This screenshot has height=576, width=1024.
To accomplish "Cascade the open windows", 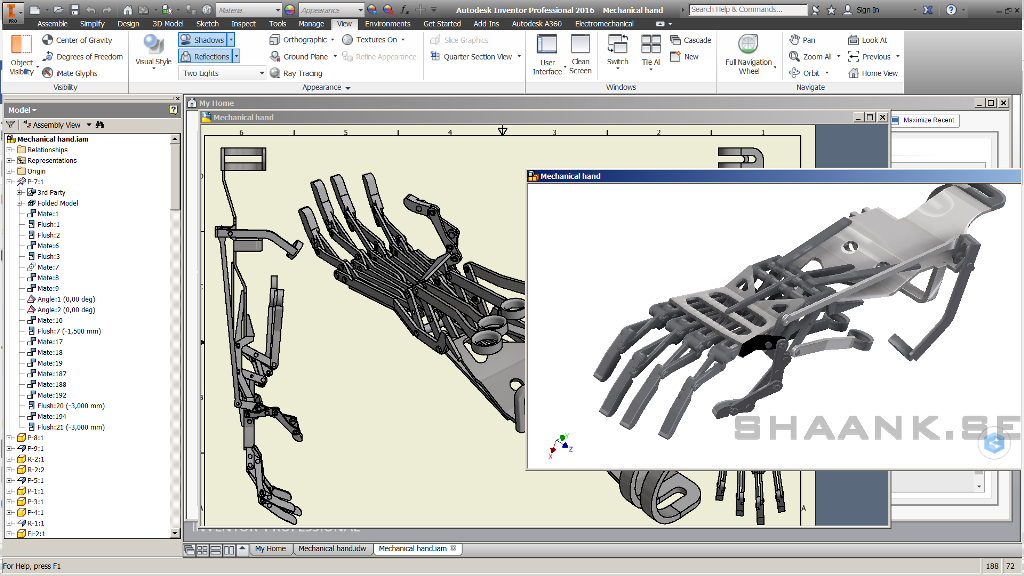I will pyautogui.click(x=690, y=40).
